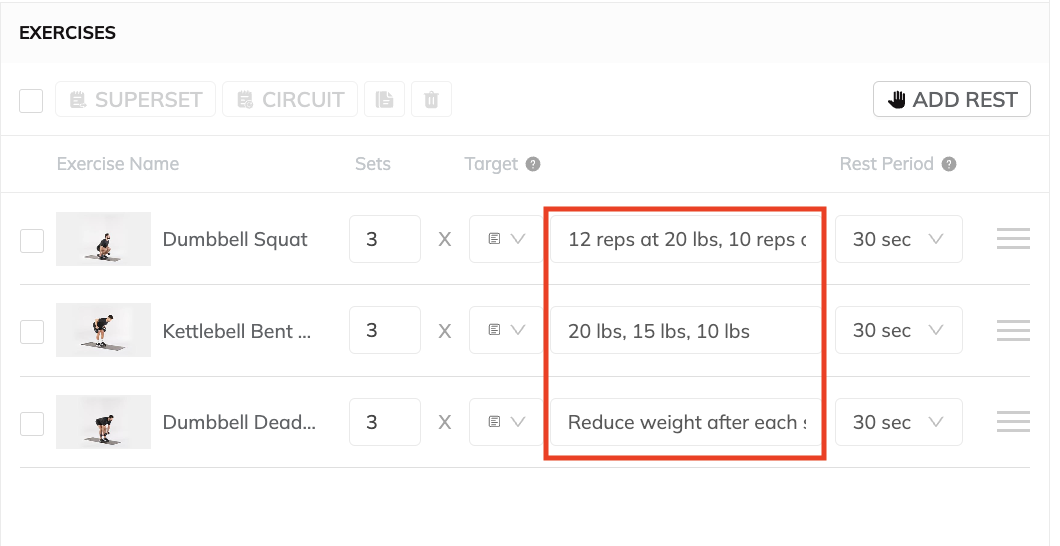
Task: Click the Kettlebell Bent row reorder handle
Action: [1013, 330]
